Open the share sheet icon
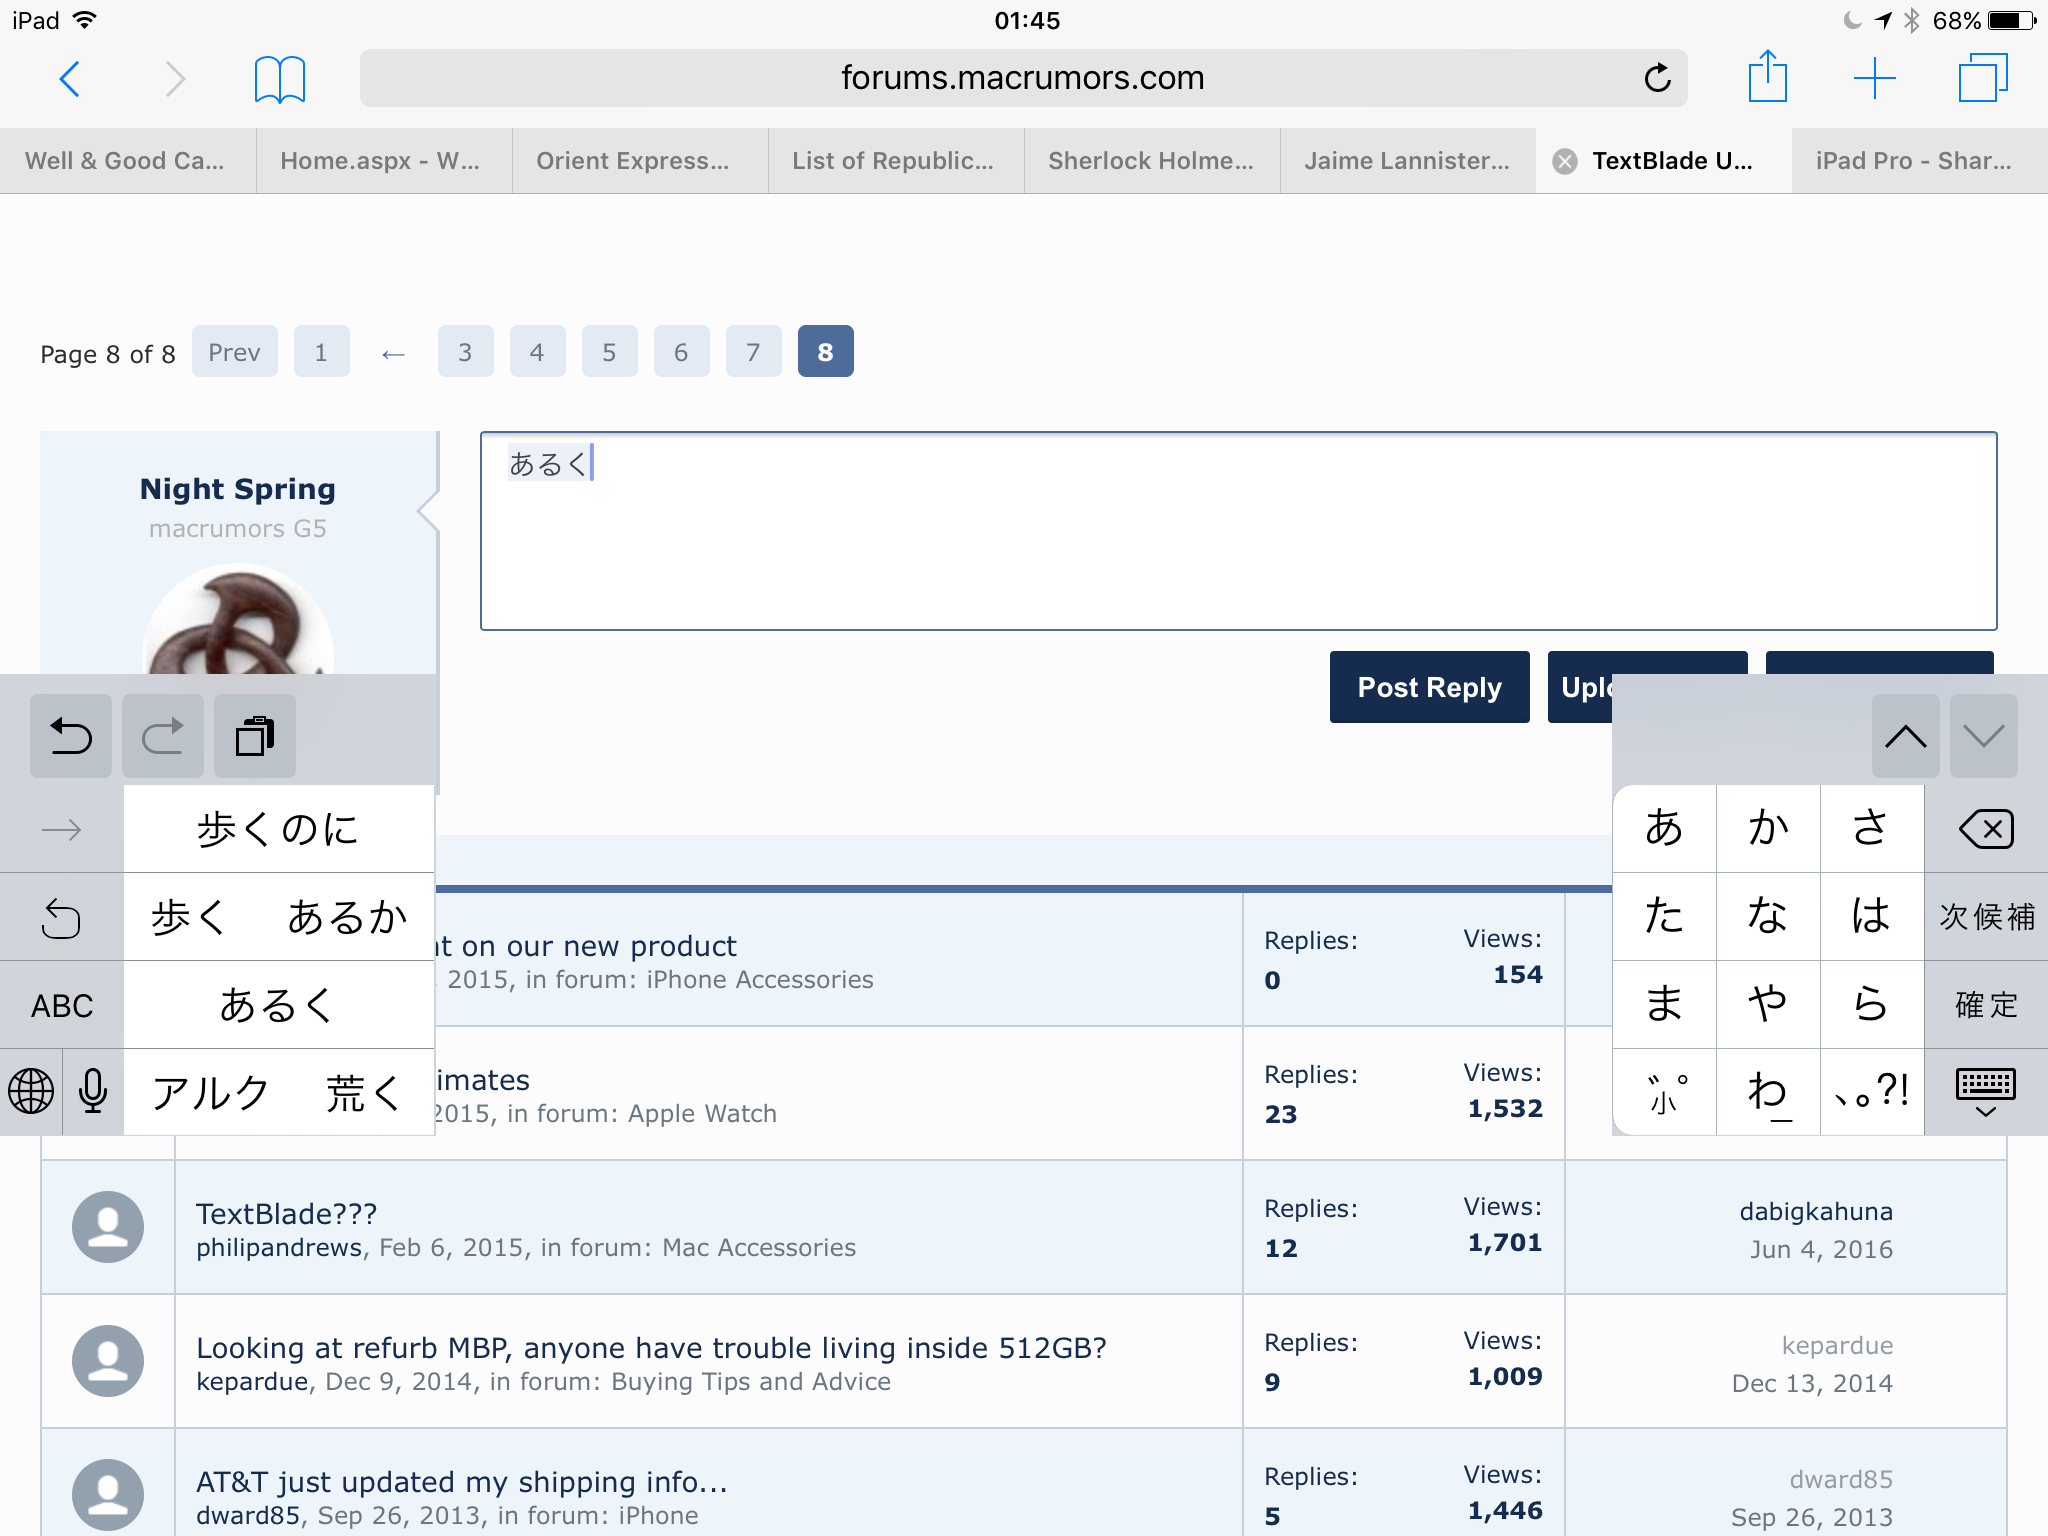This screenshot has width=2048, height=1536. tap(1767, 77)
